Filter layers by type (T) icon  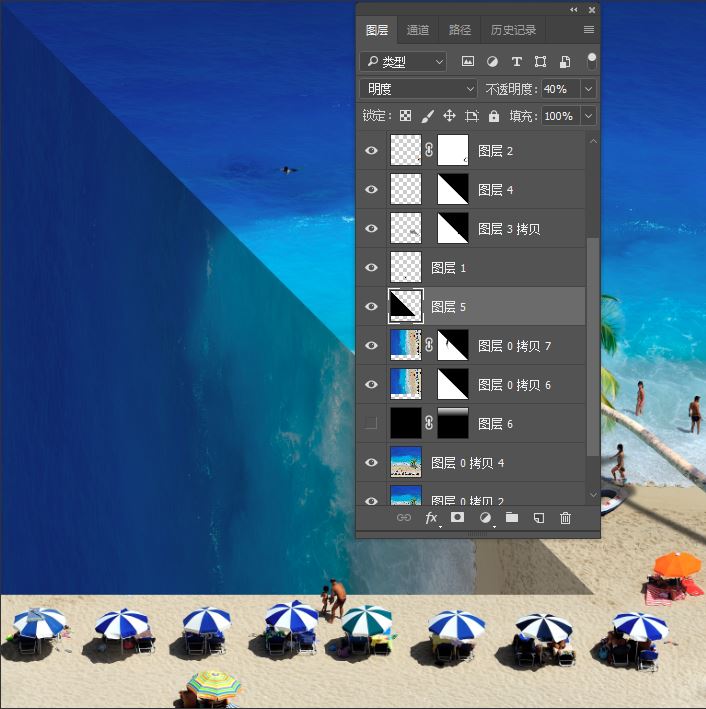(x=516, y=61)
